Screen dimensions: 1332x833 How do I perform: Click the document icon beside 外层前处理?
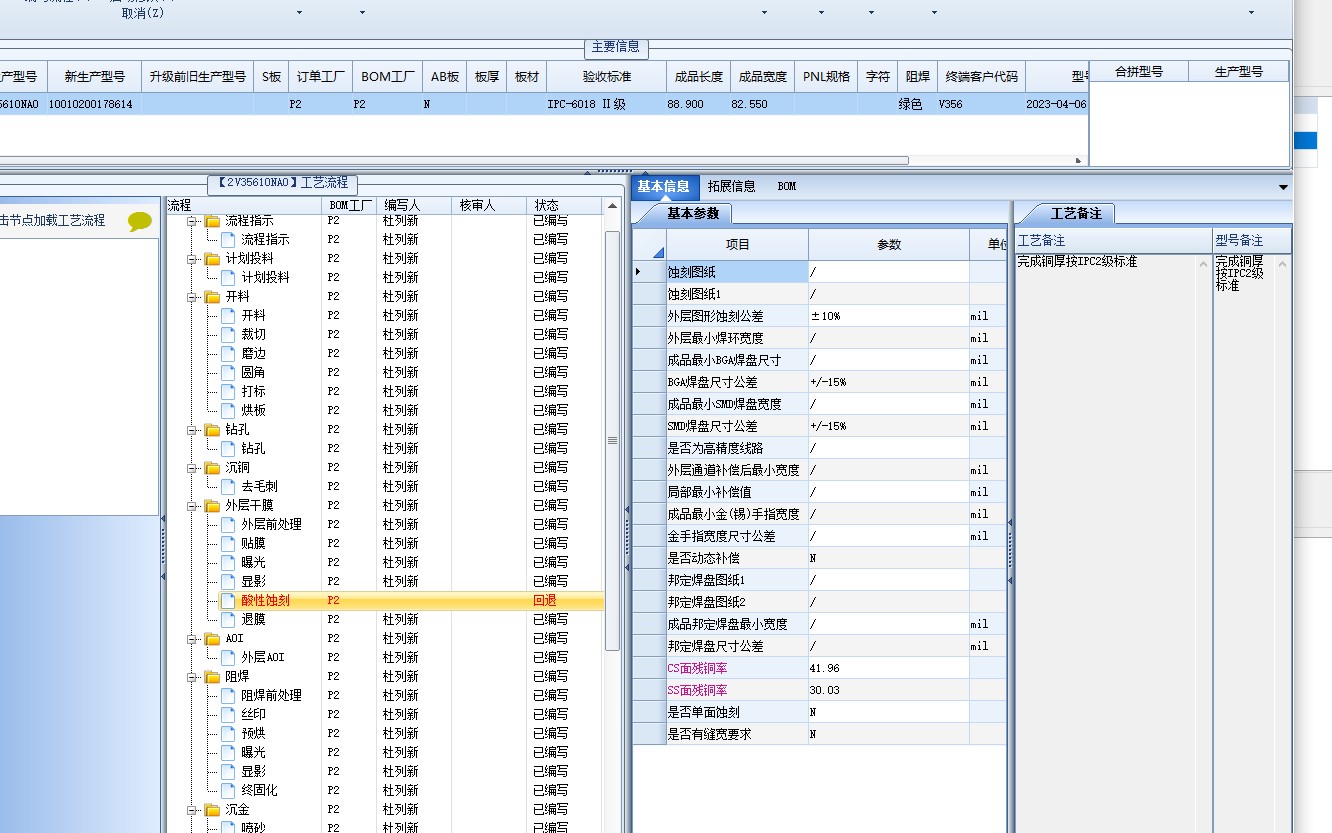point(228,524)
